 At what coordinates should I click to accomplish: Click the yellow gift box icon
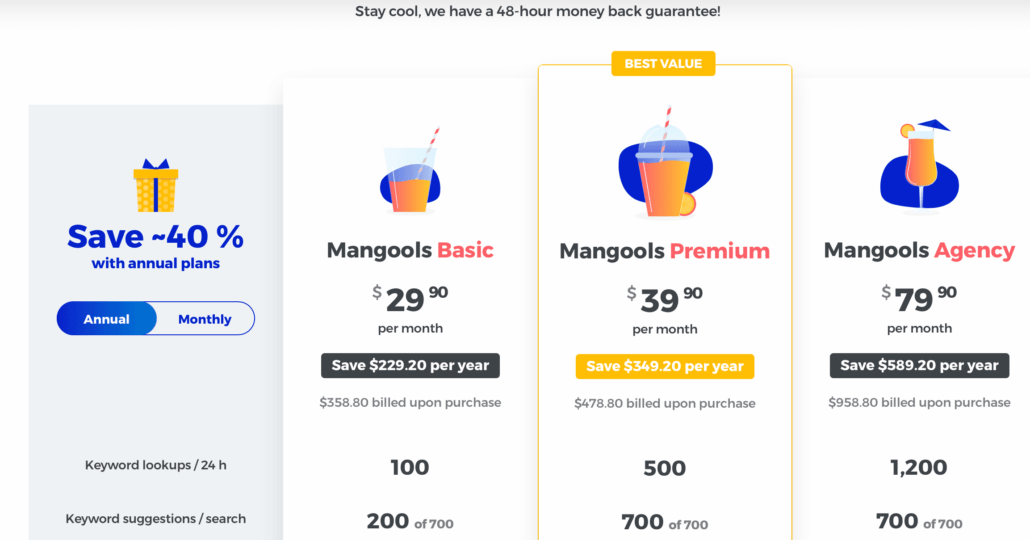(156, 185)
